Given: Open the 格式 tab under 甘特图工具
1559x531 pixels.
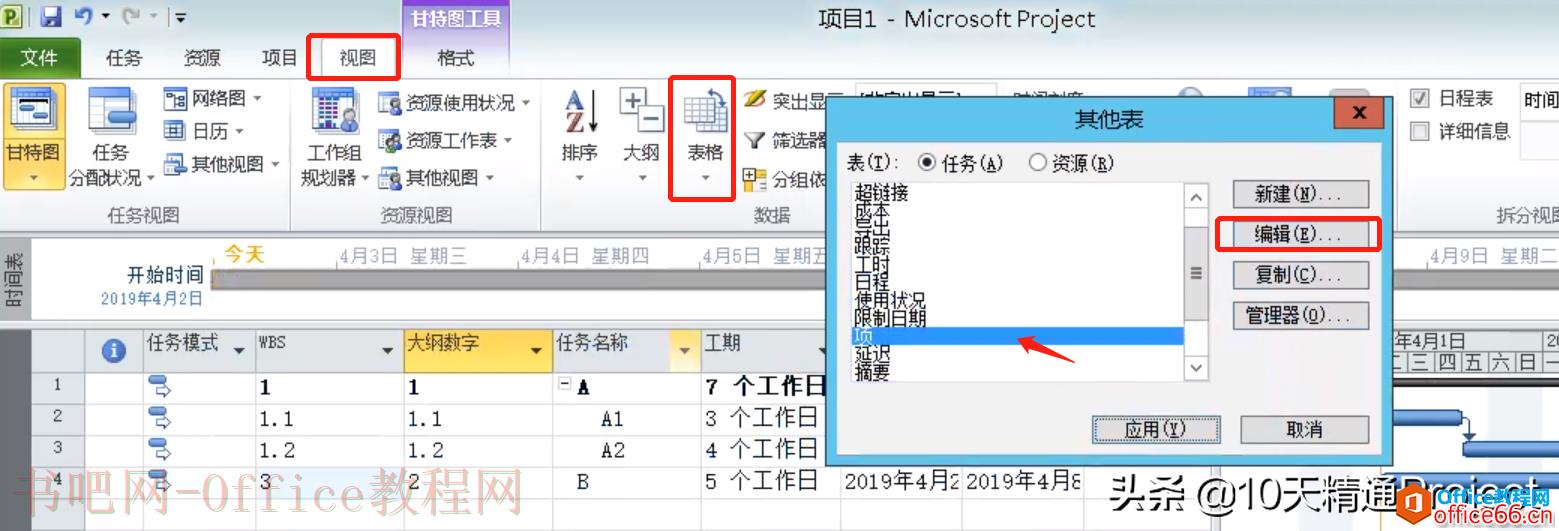Looking at the screenshot, I should click(x=456, y=58).
